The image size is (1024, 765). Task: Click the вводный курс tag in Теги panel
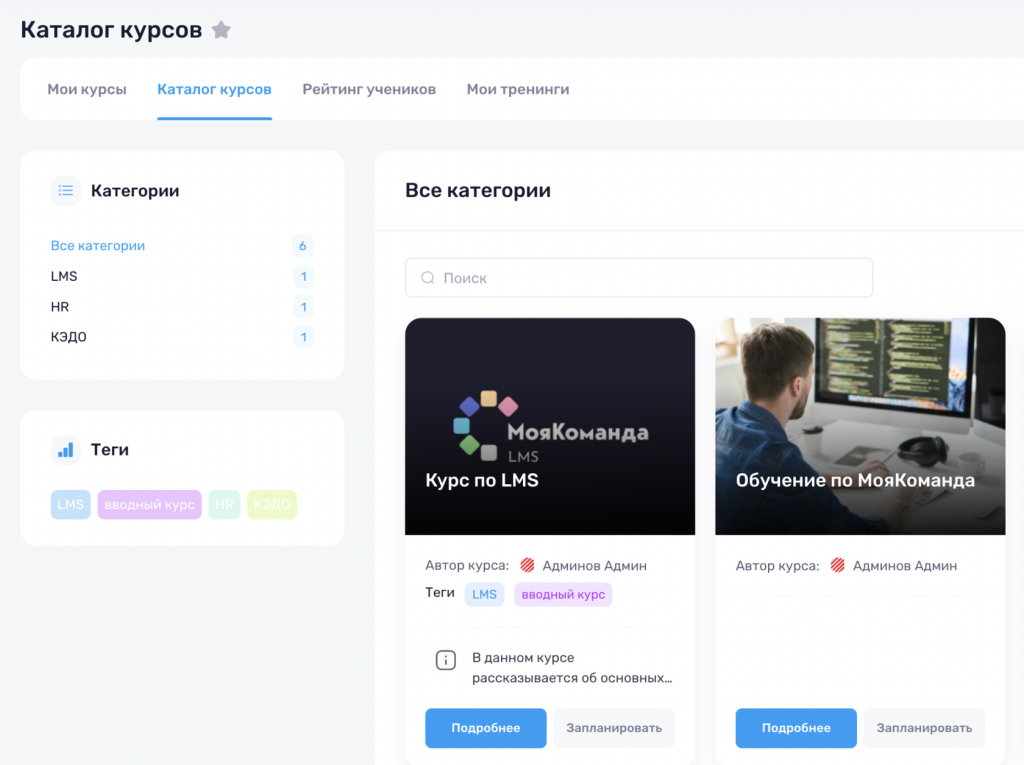pyautogui.click(x=150, y=504)
